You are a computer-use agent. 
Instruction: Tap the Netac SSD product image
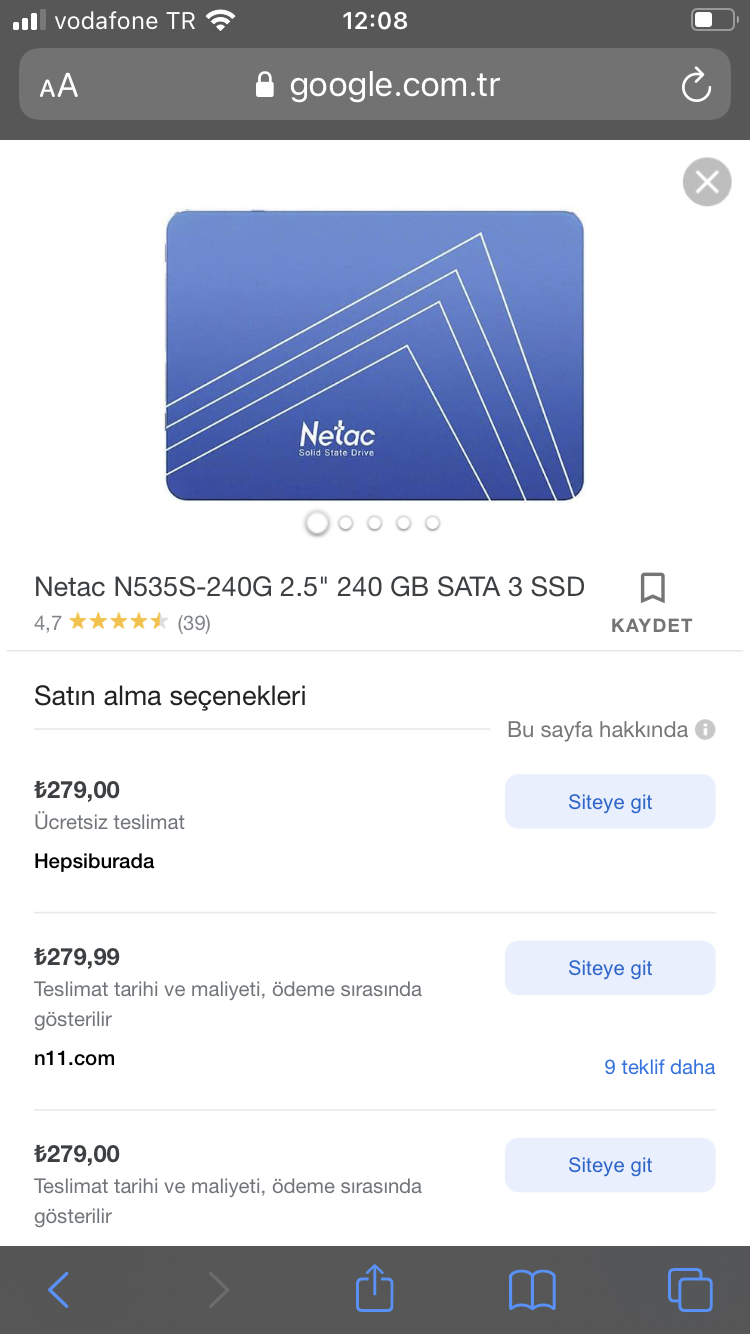click(374, 355)
